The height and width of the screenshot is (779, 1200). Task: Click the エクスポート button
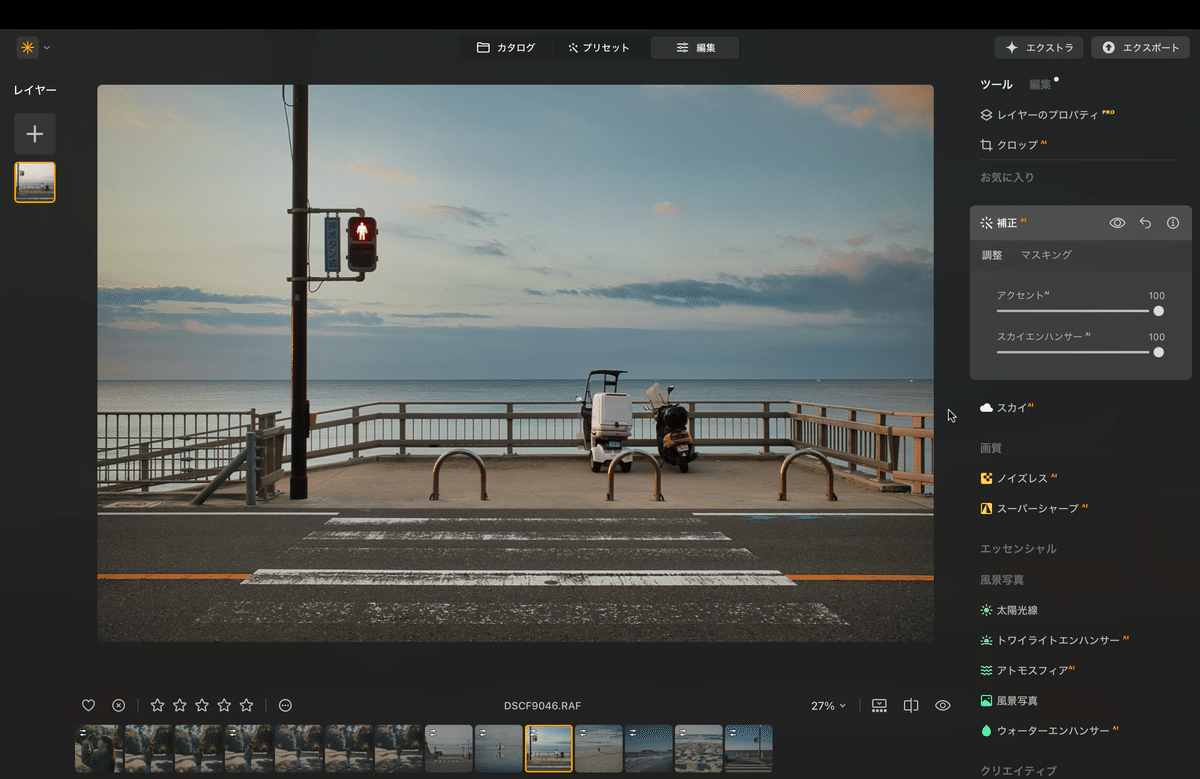pos(1139,47)
